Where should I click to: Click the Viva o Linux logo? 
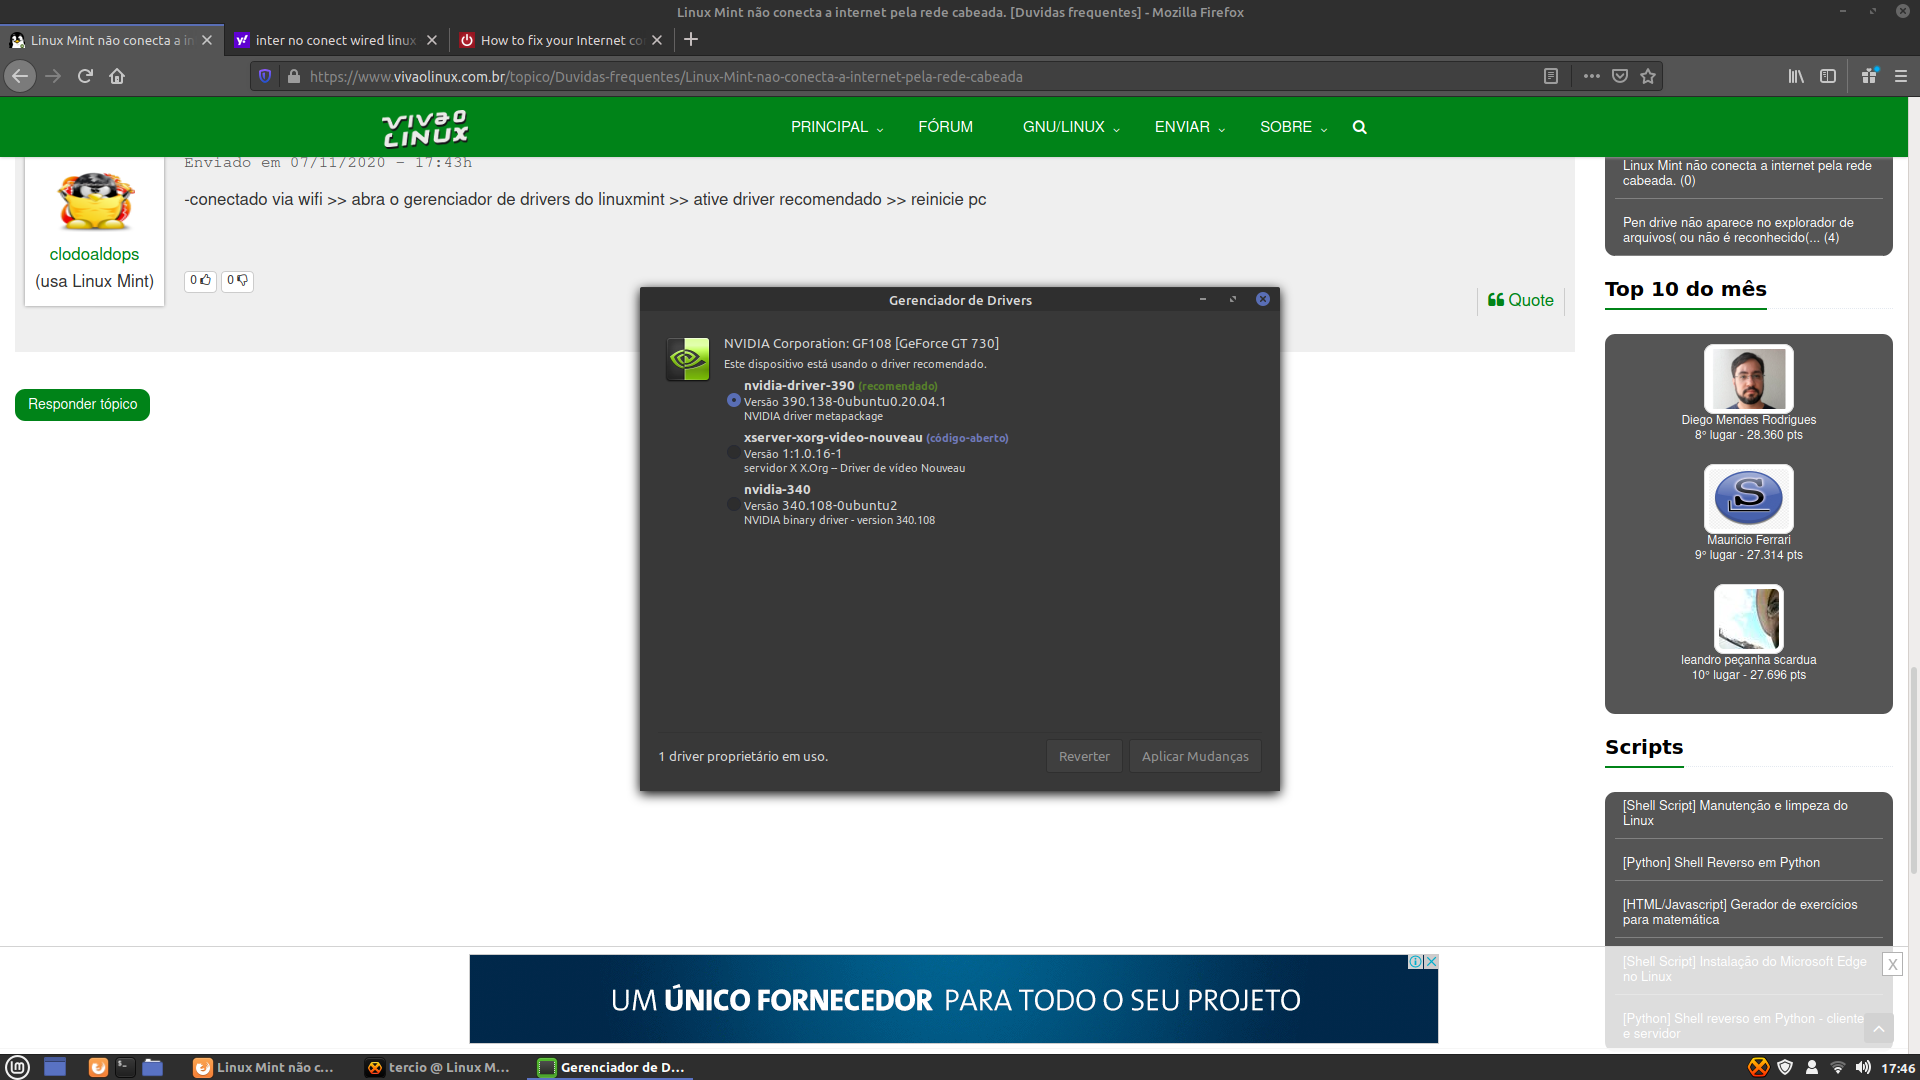point(425,128)
